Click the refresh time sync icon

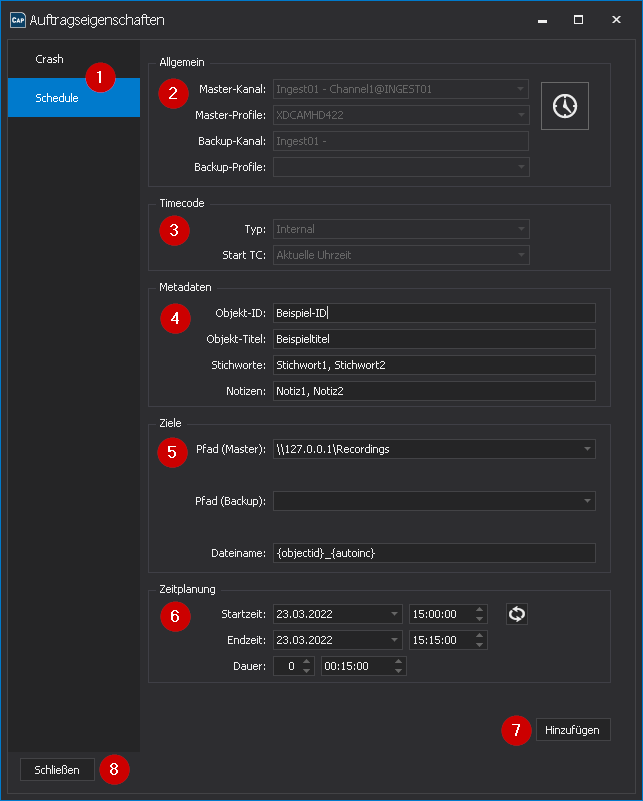pos(516,614)
